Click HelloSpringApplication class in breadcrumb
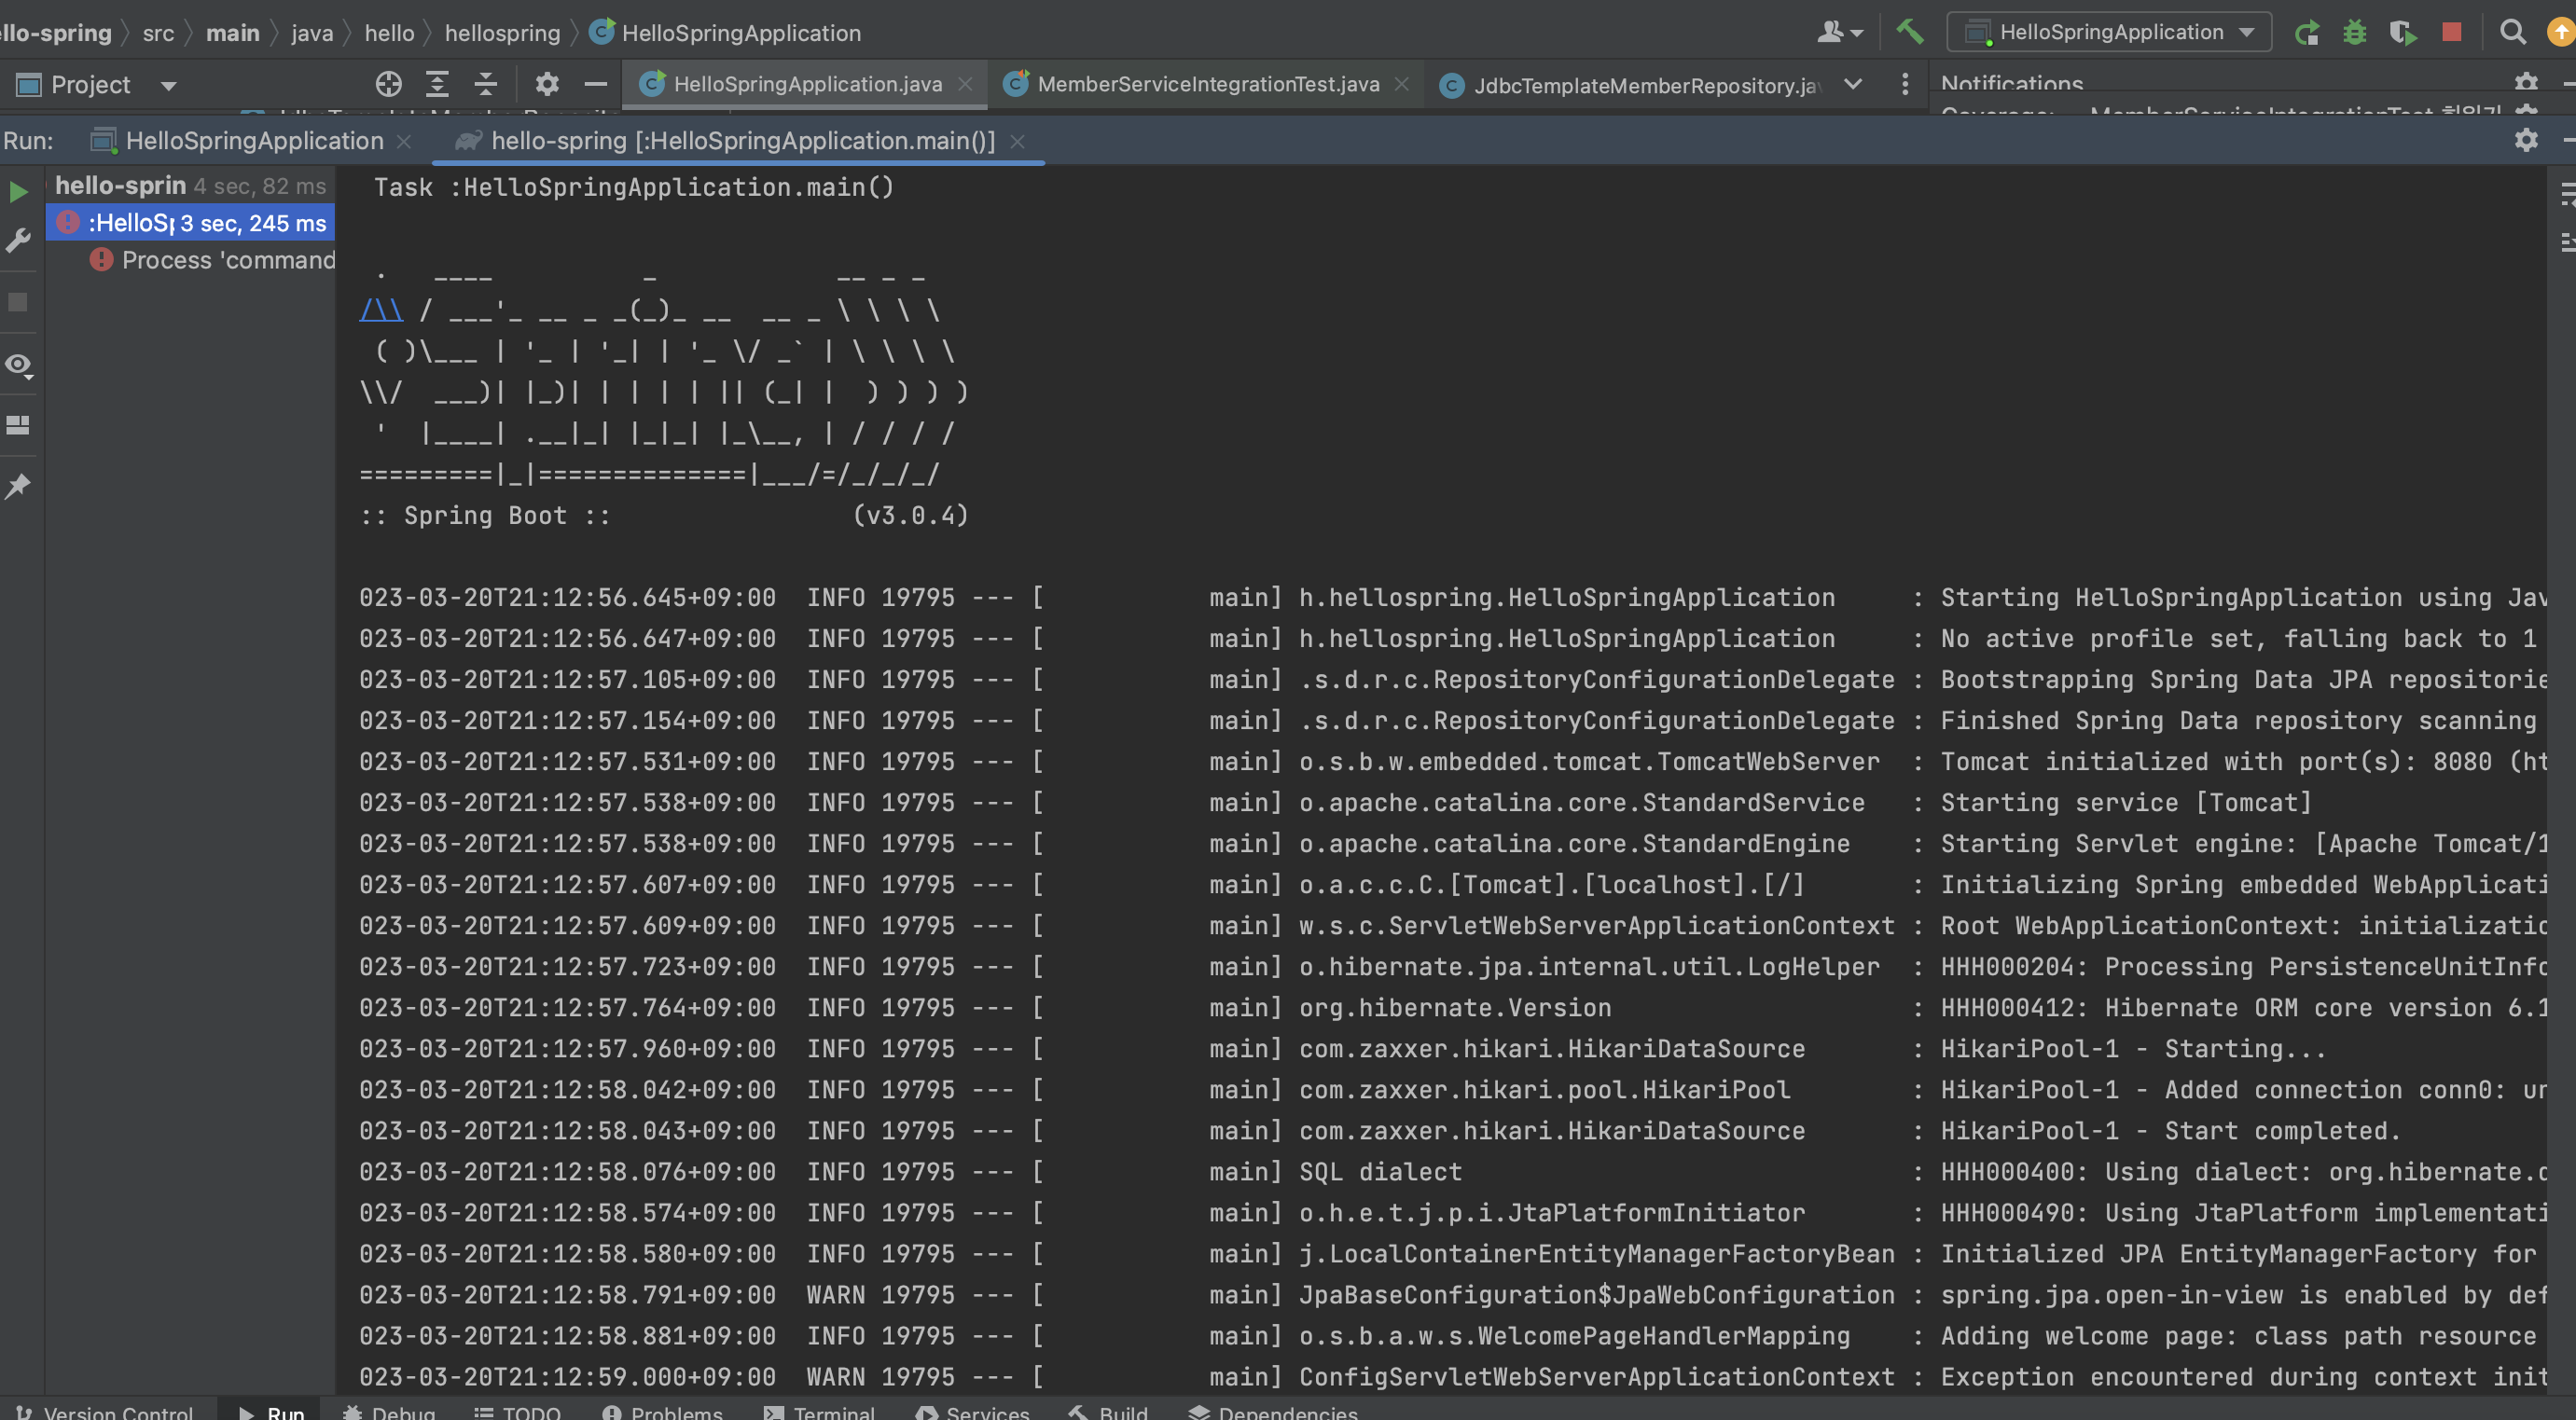 (725, 33)
